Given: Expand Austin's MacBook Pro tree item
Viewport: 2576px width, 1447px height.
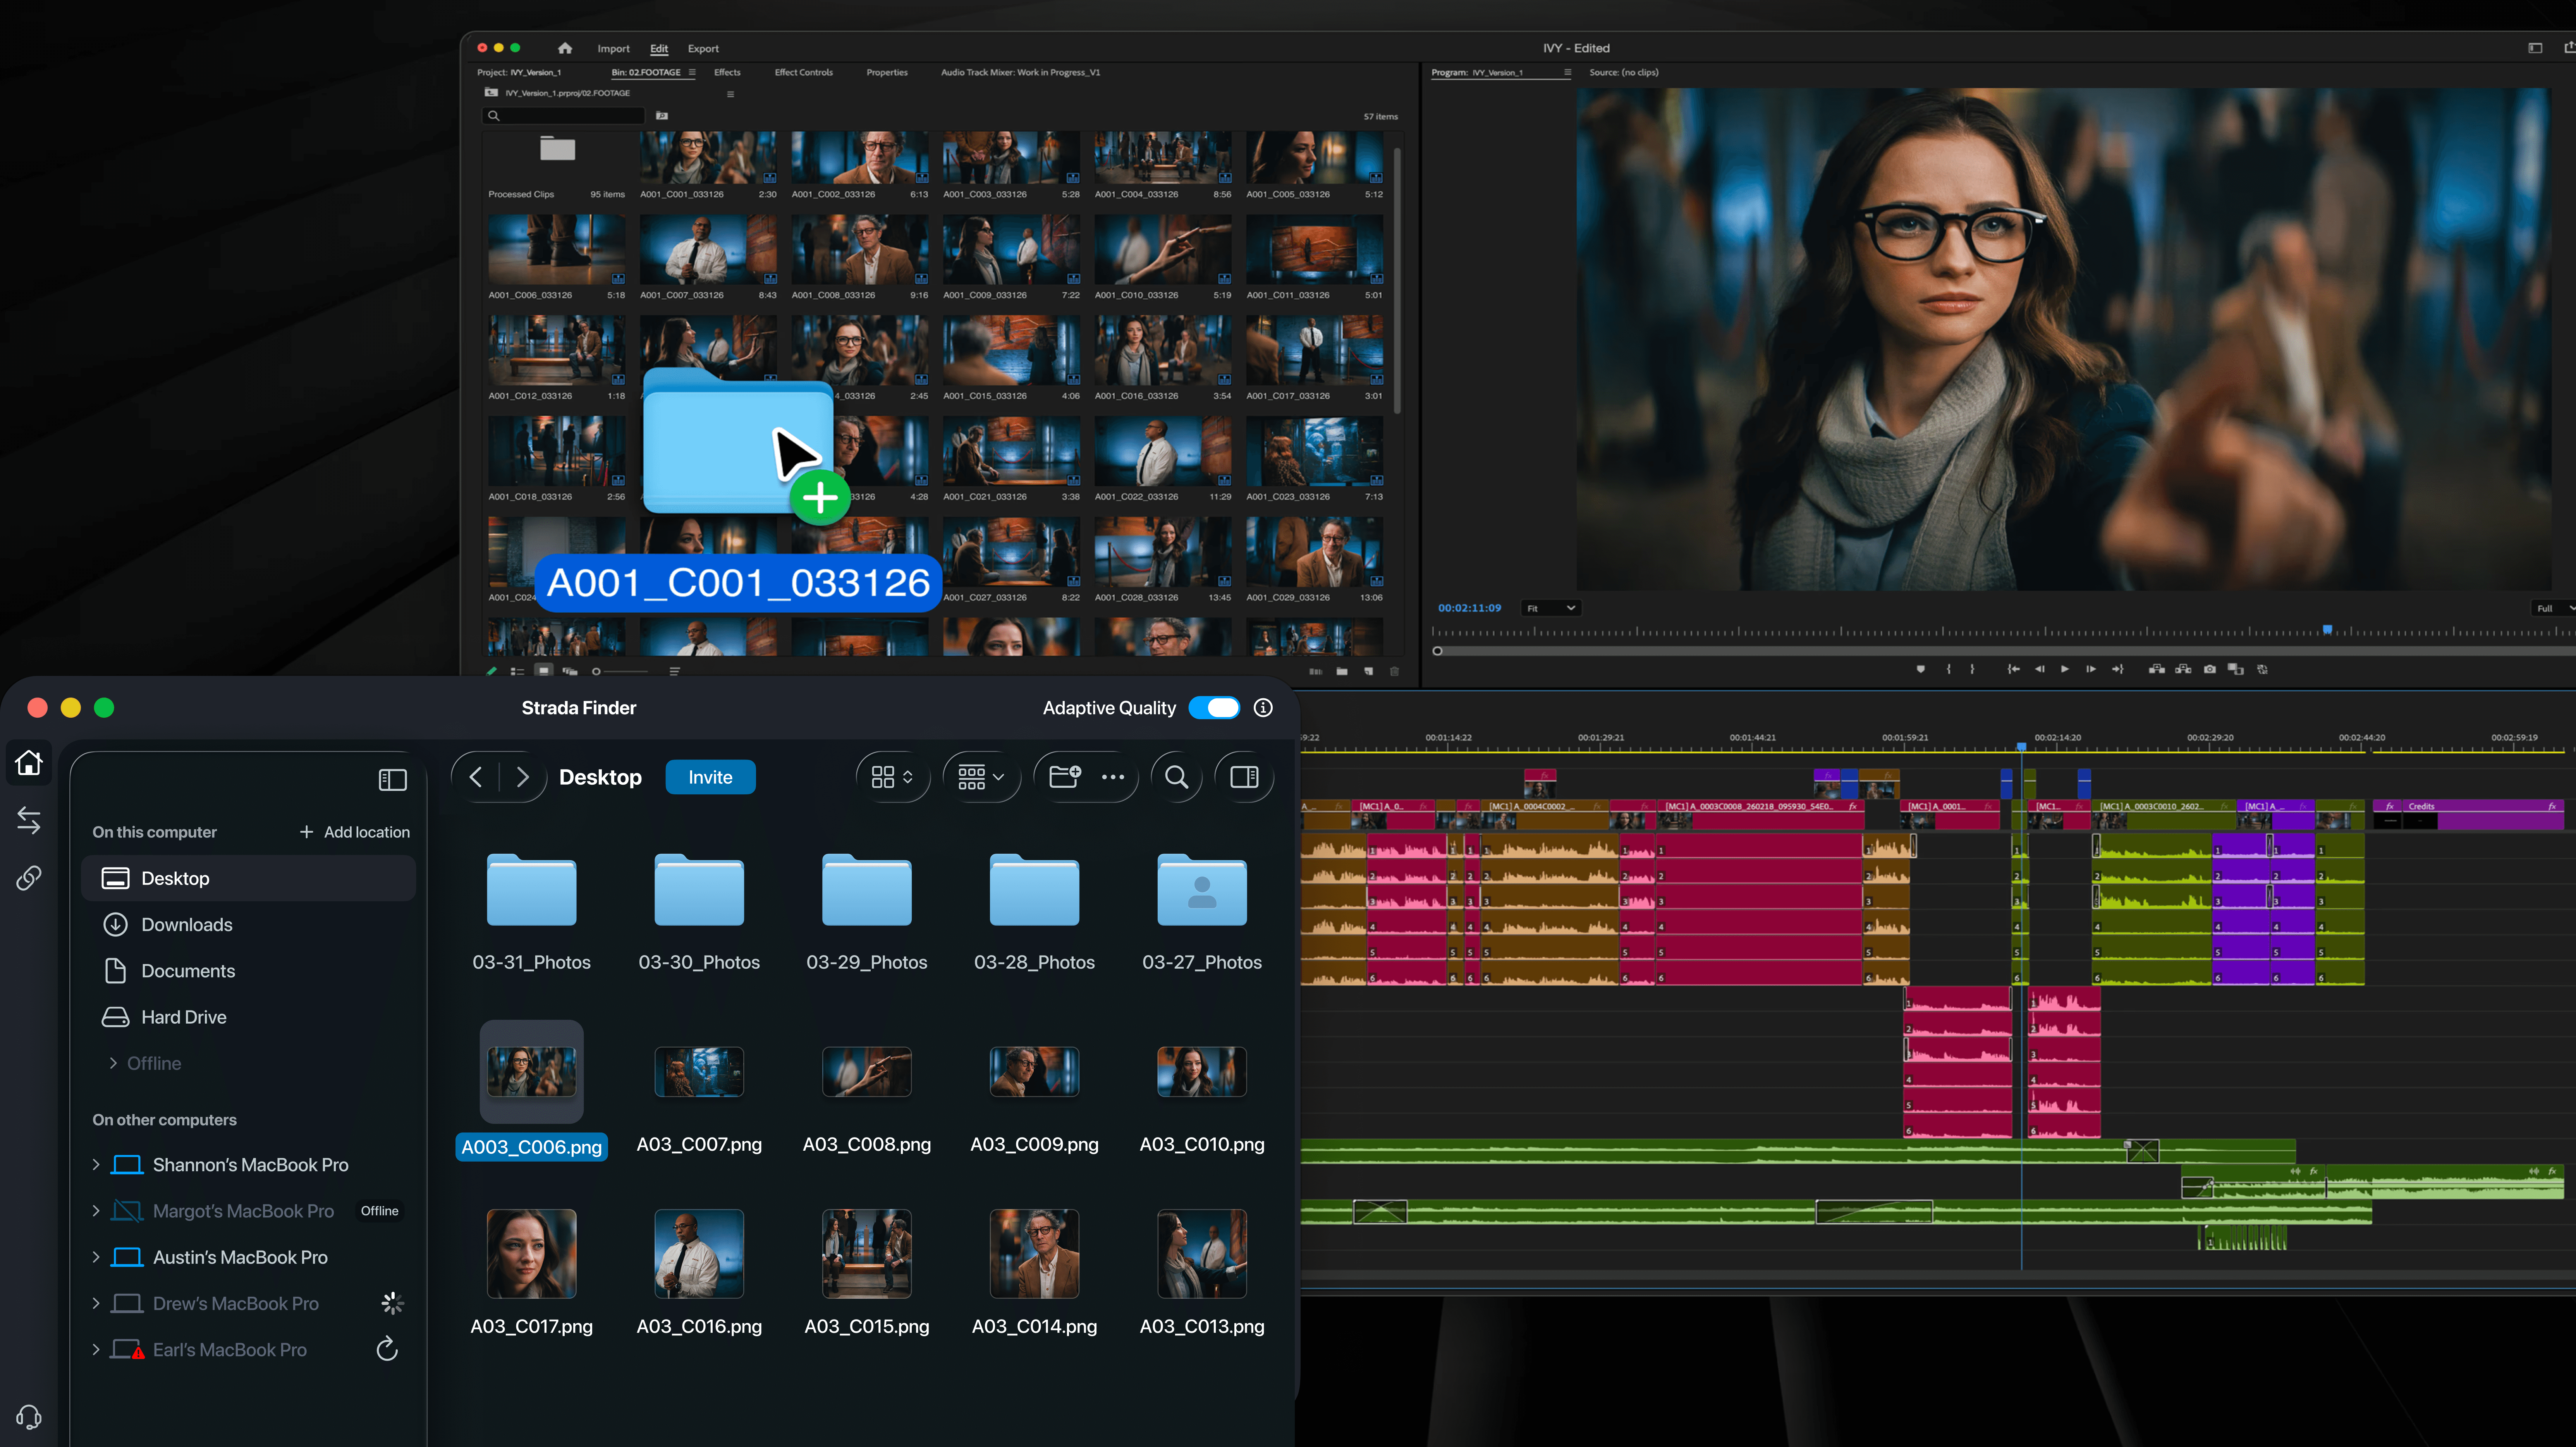Looking at the screenshot, I should coord(96,1257).
